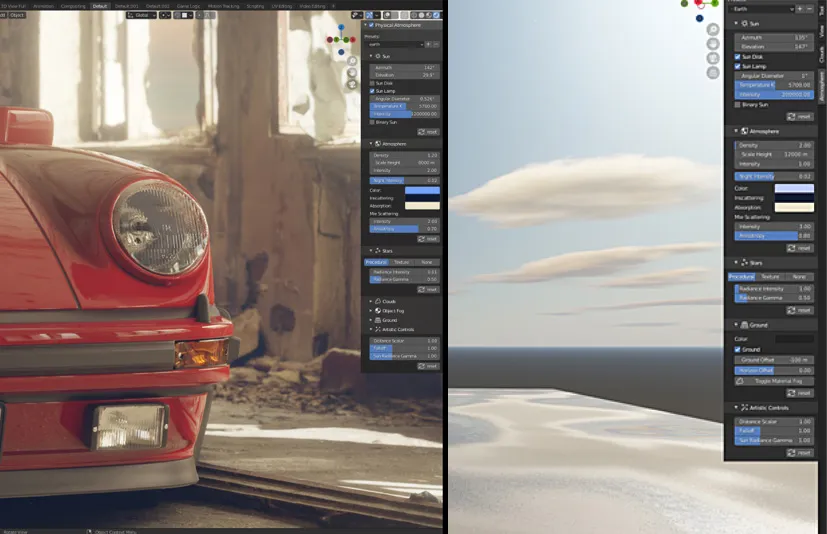This screenshot has width=827, height=534.
Task: Click Anisotropy slider in left panel
Action: [404, 229]
